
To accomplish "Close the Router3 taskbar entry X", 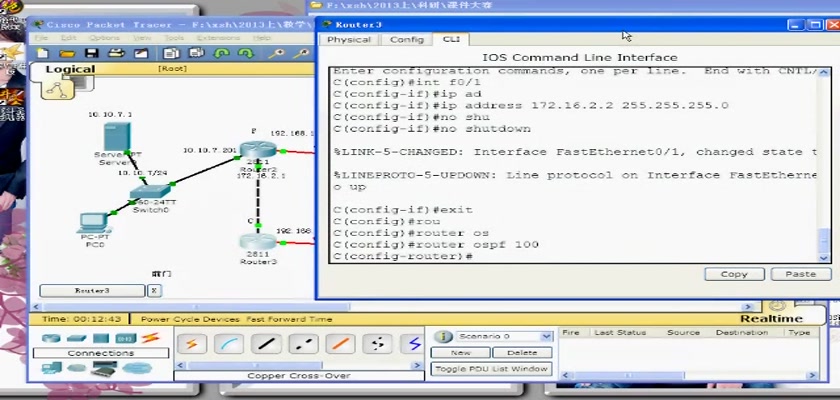I will pyautogui.click(x=154, y=291).
